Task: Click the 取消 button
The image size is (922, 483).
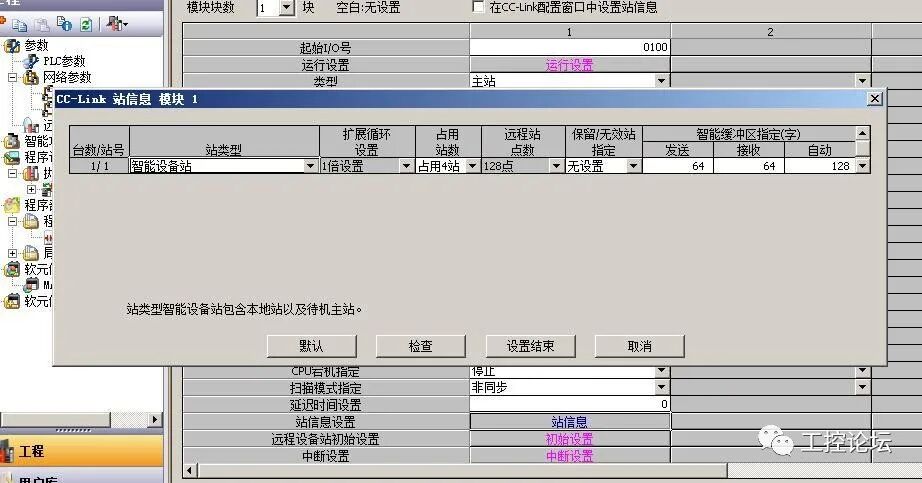Action: 639,346
